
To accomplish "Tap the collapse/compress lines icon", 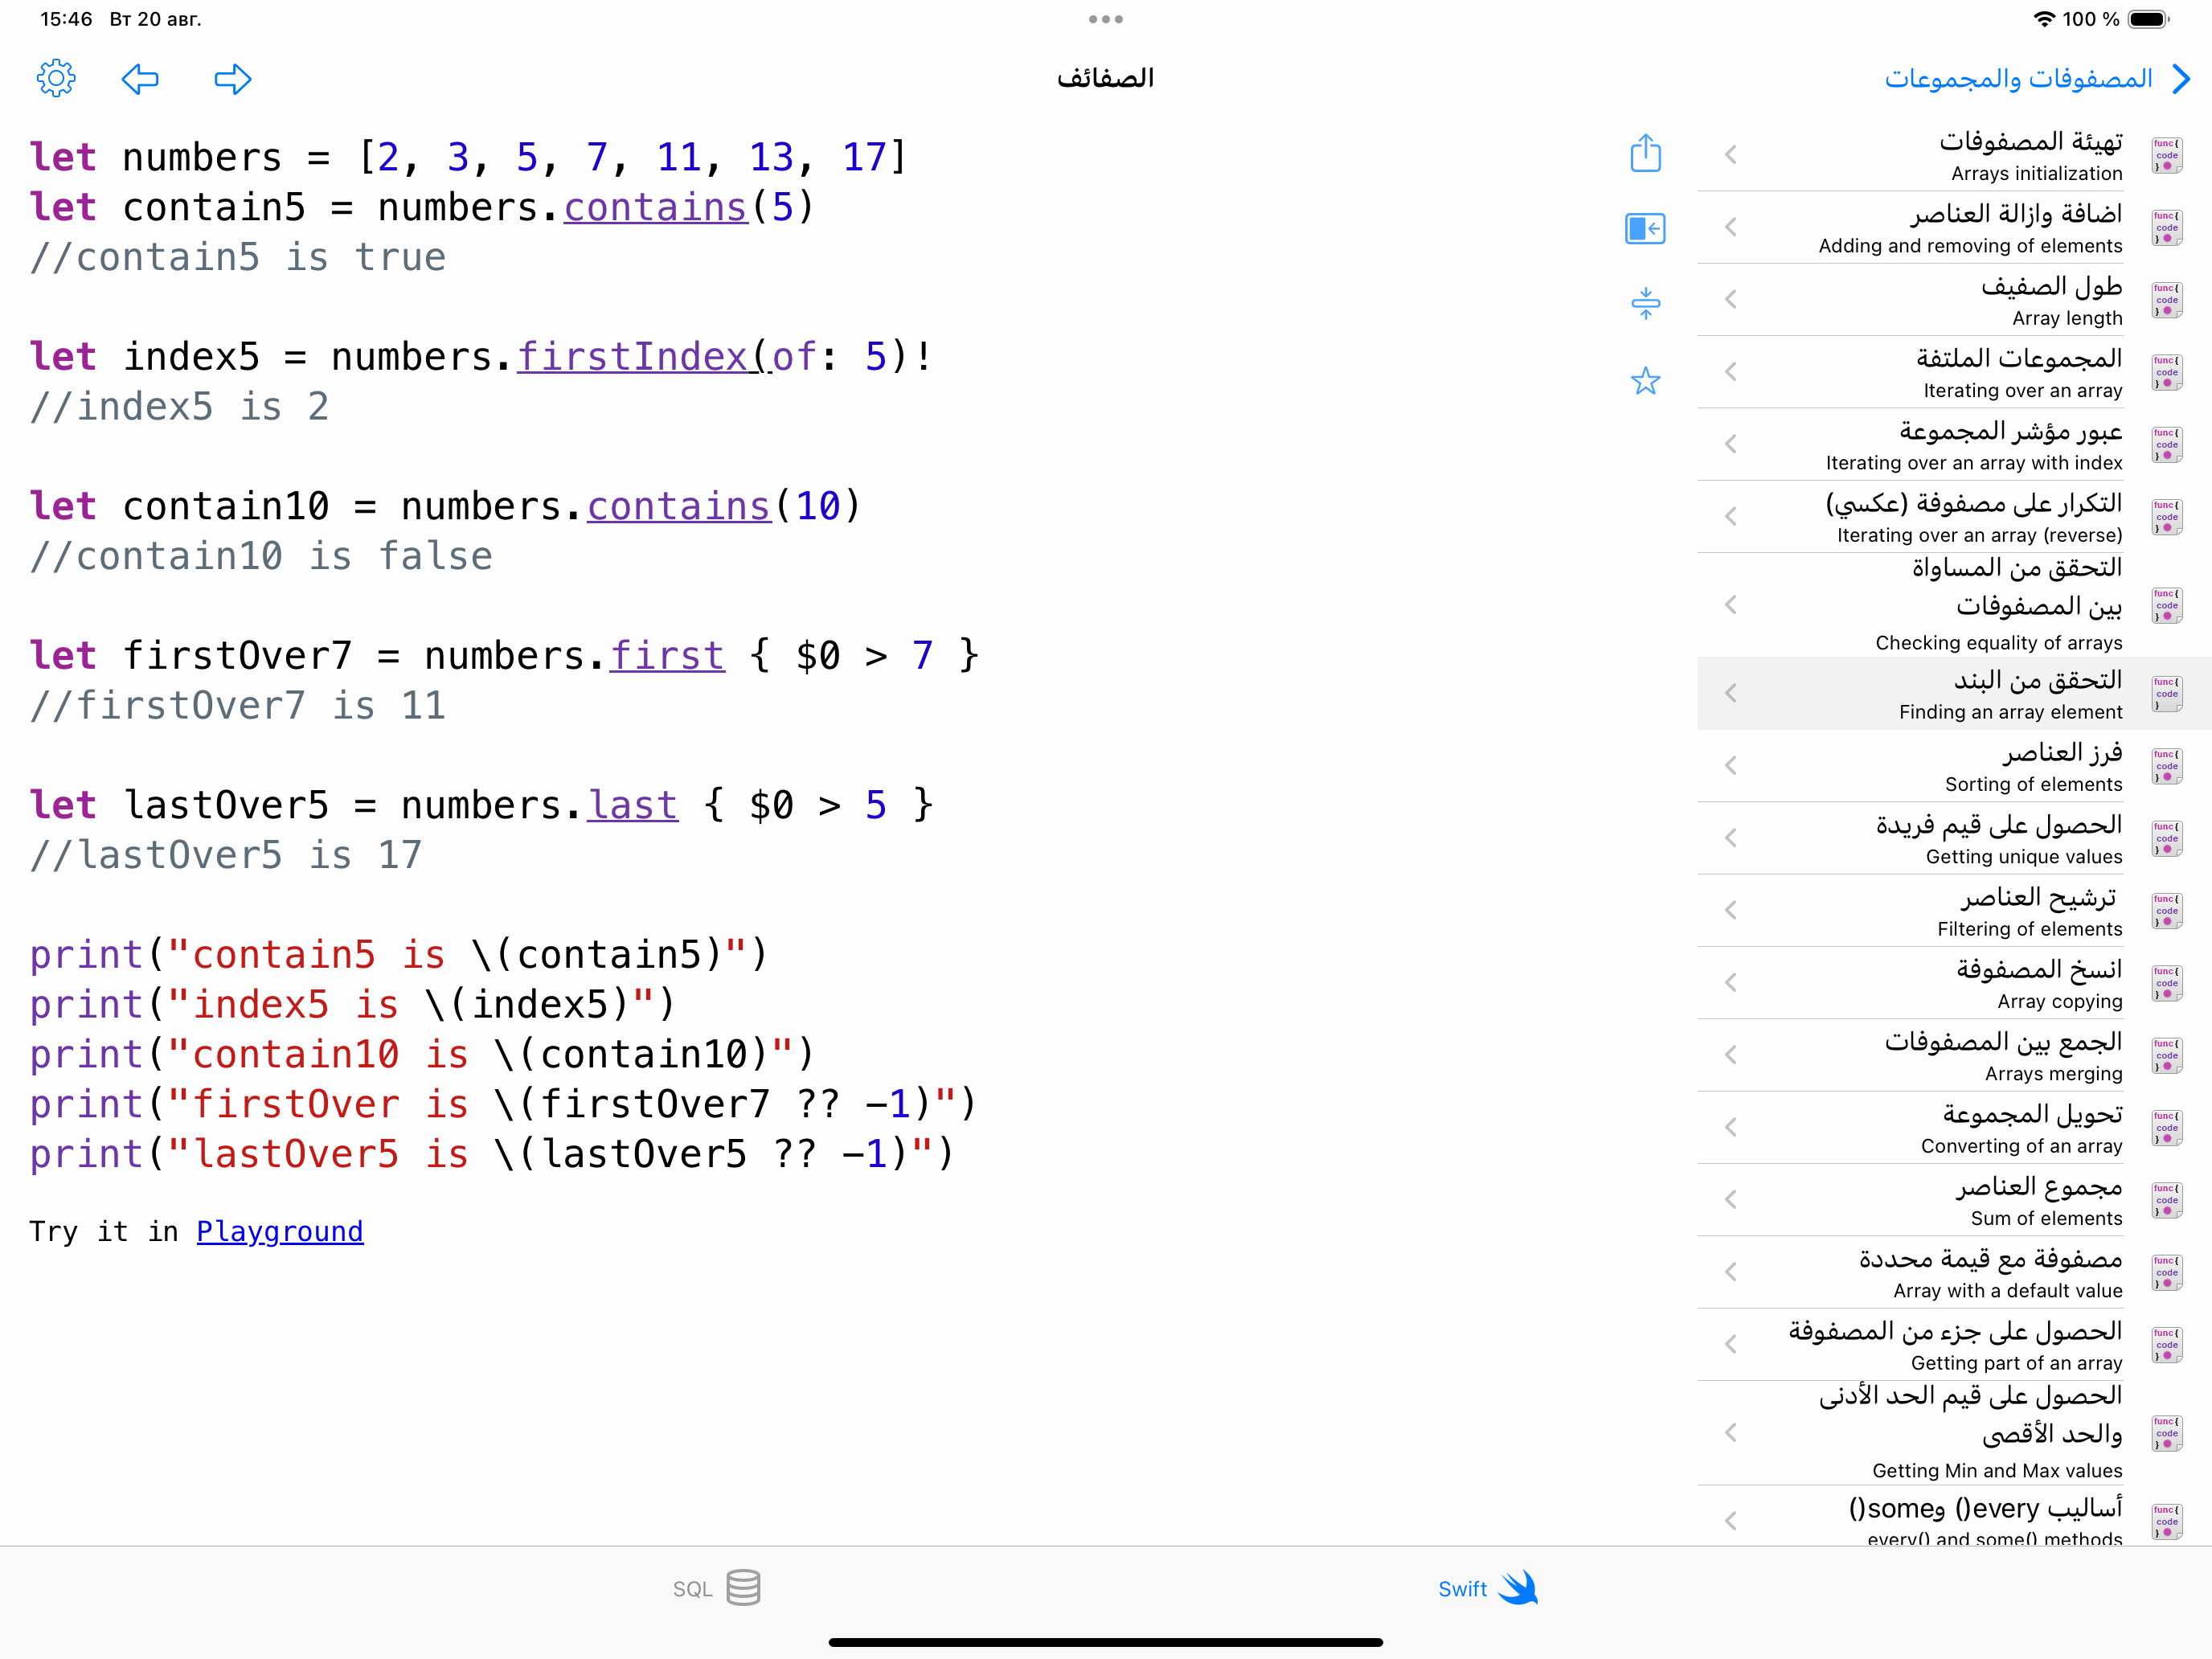I will click(x=1645, y=303).
